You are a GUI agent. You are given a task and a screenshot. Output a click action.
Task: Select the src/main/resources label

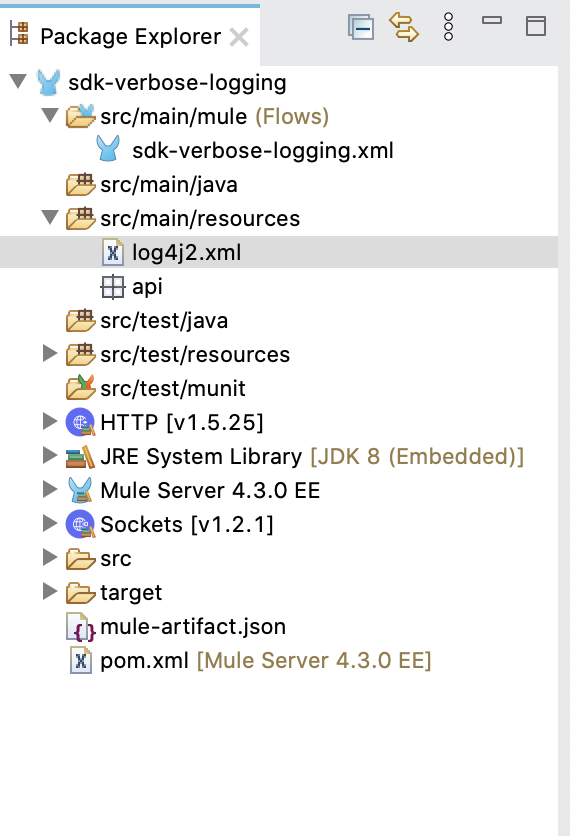pos(200,219)
